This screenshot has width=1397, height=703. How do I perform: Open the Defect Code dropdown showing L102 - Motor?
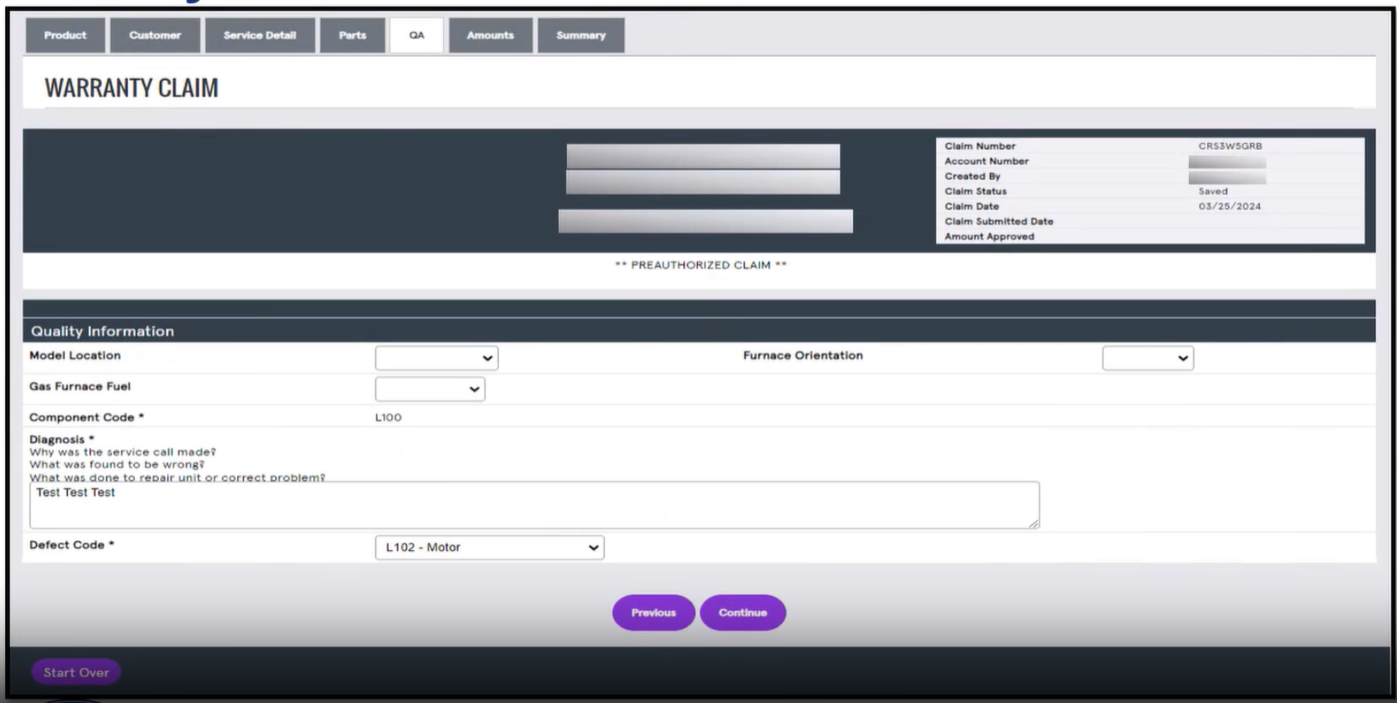click(489, 547)
